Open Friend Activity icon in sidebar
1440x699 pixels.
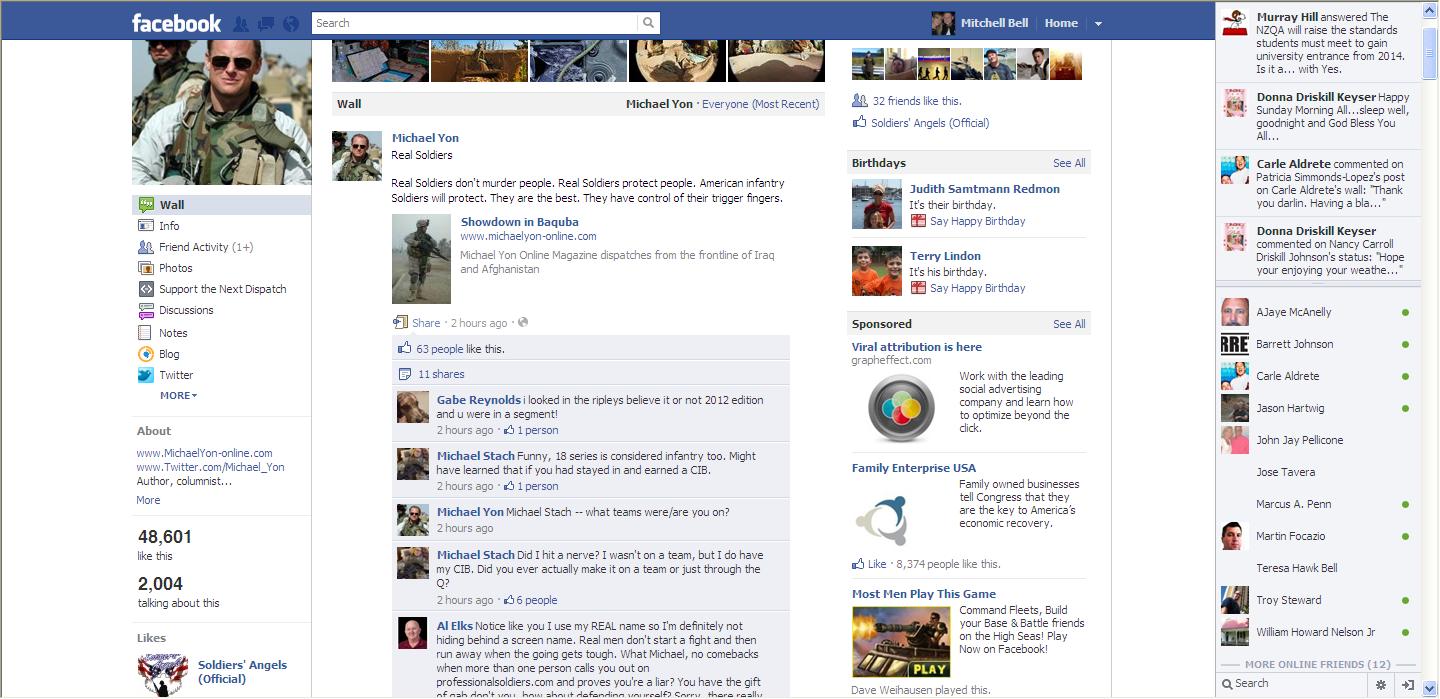click(146, 247)
